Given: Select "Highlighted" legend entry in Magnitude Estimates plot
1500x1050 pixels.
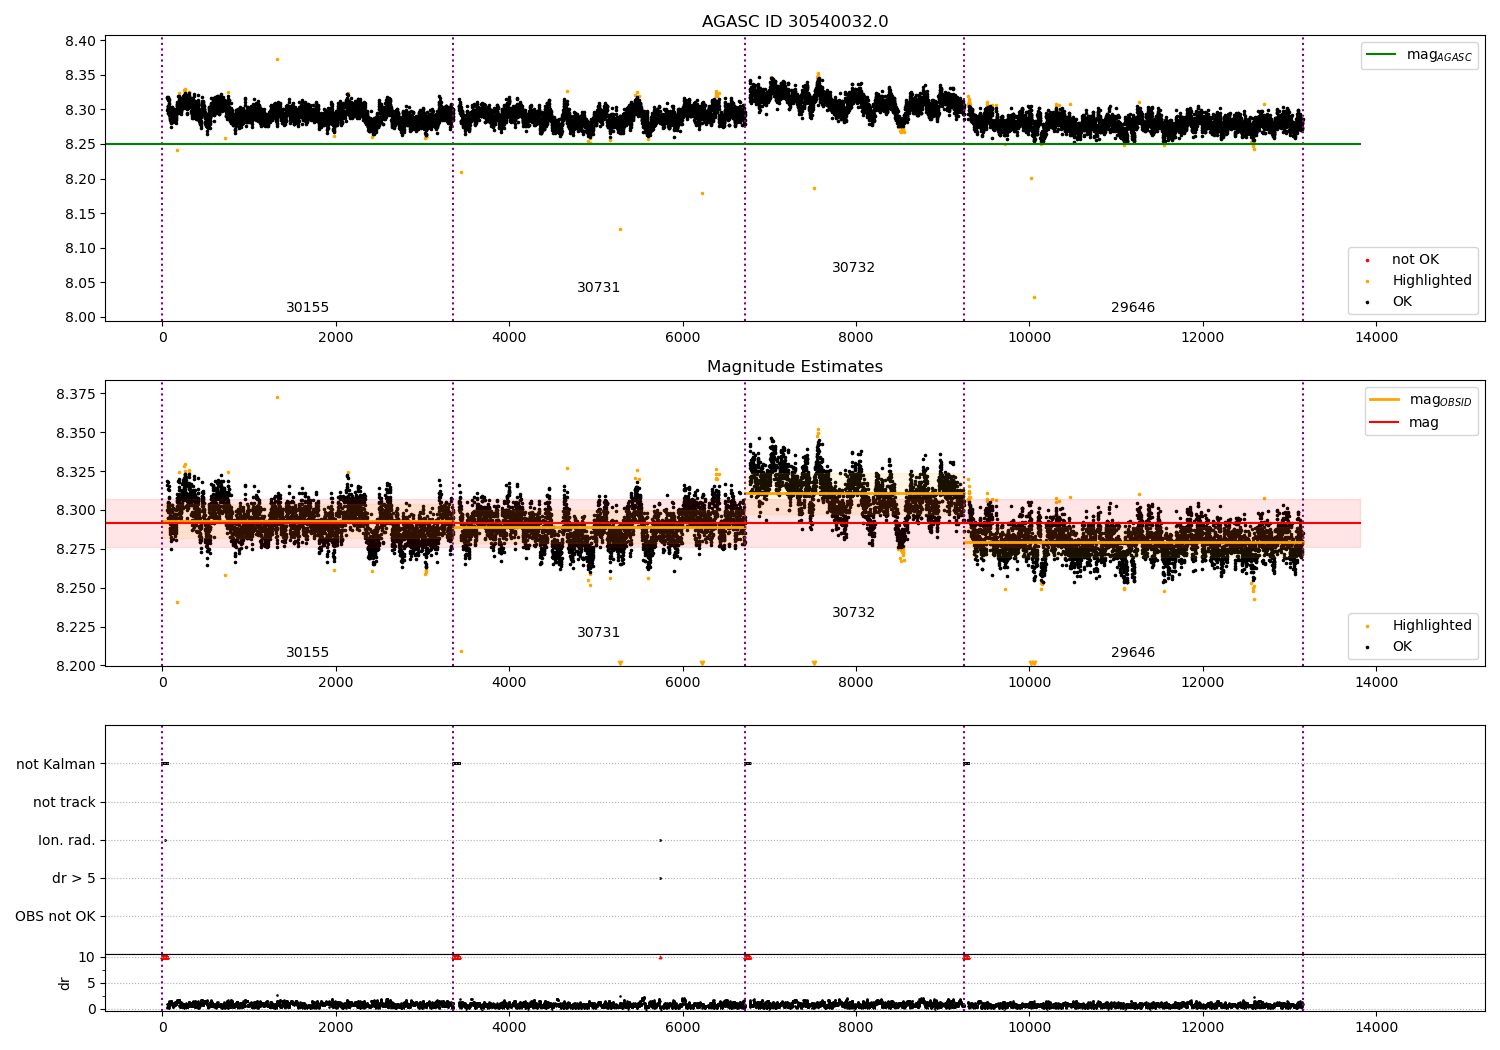Looking at the screenshot, I should 1432,626.
